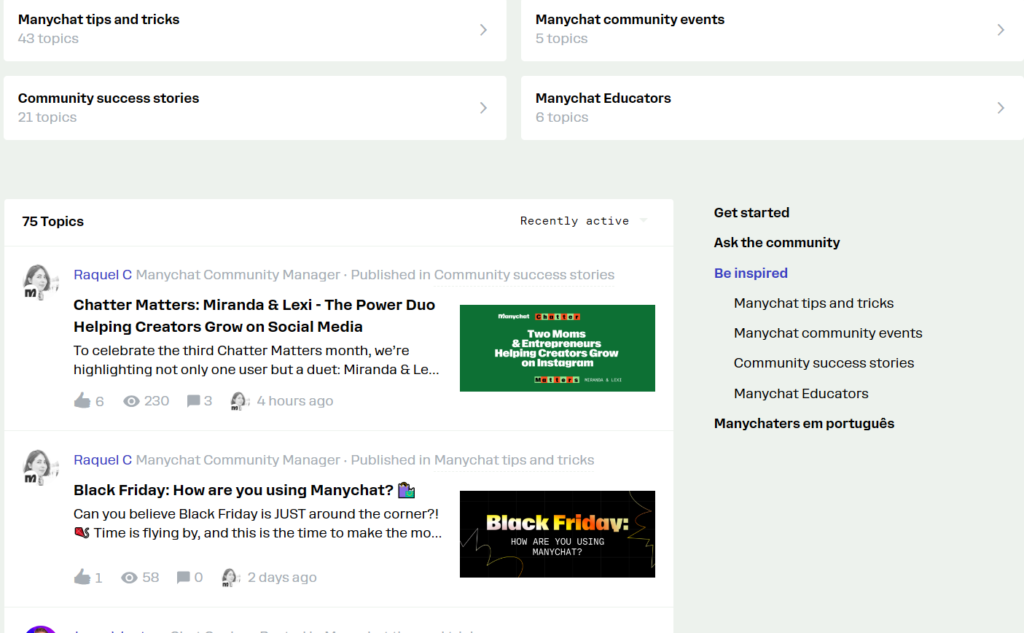
Task: Open Community success stories link in post byline
Action: (x=524, y=274)
